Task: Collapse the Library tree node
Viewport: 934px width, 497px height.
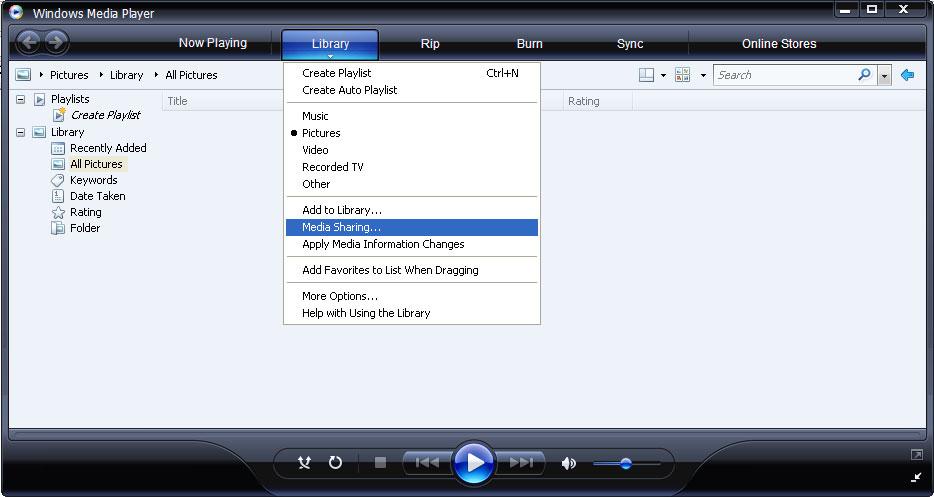Action: (x=20, y=132)
